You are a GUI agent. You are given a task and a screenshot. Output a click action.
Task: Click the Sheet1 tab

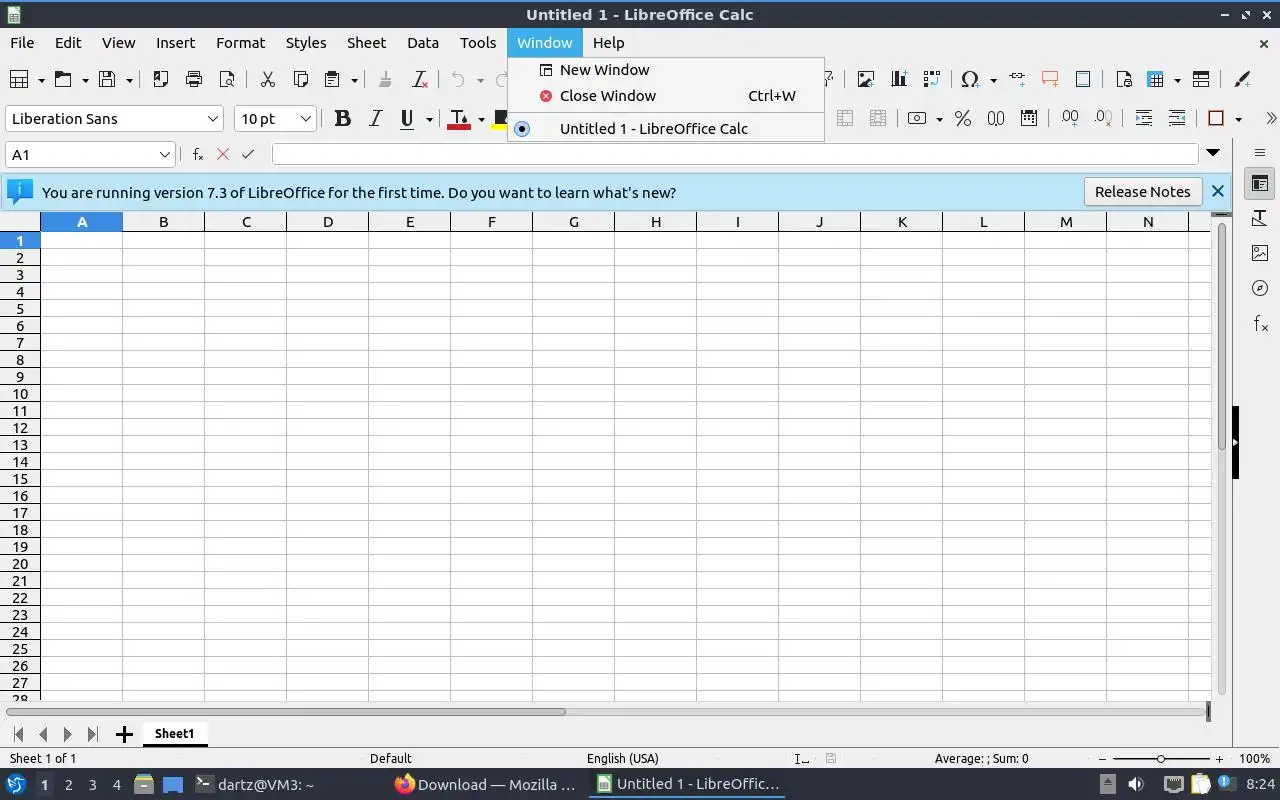(174, 733)
